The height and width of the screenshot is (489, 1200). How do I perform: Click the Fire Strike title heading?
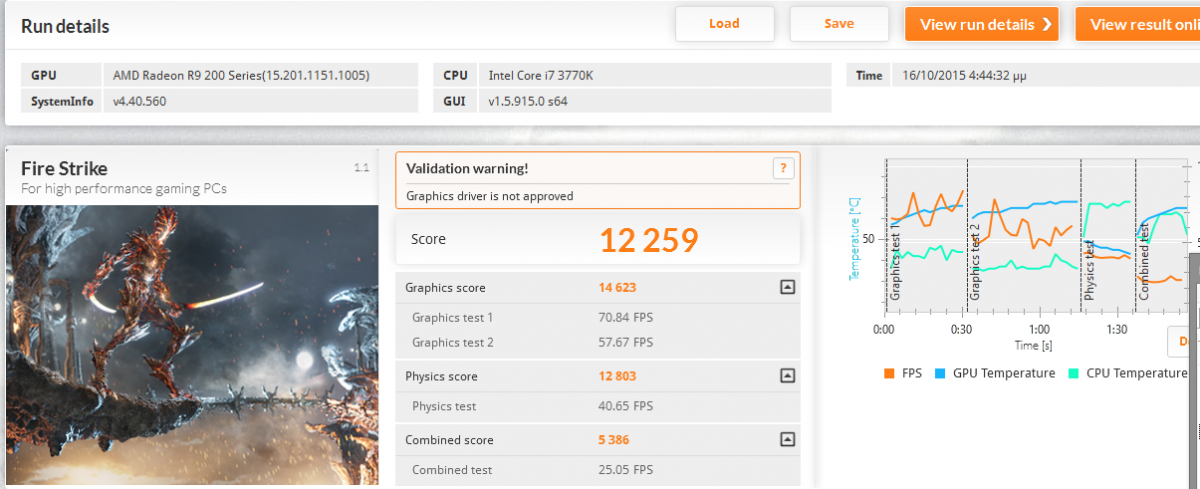coord(64,168)
